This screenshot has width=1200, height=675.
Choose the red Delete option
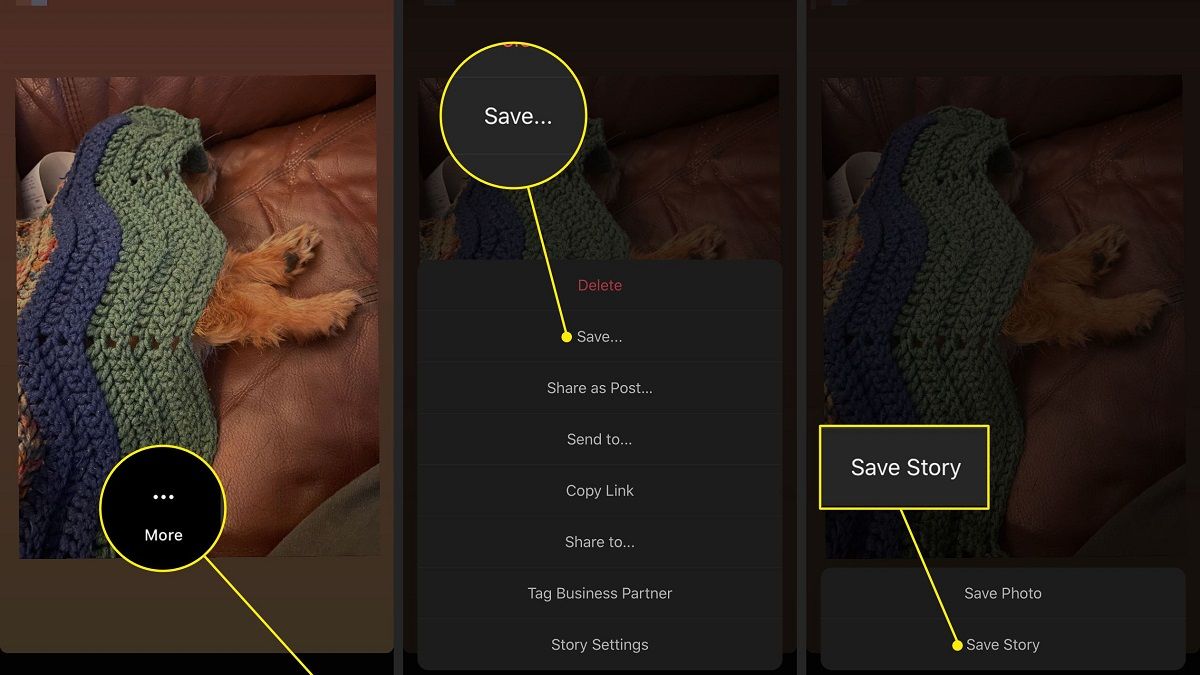coord(599,285)
